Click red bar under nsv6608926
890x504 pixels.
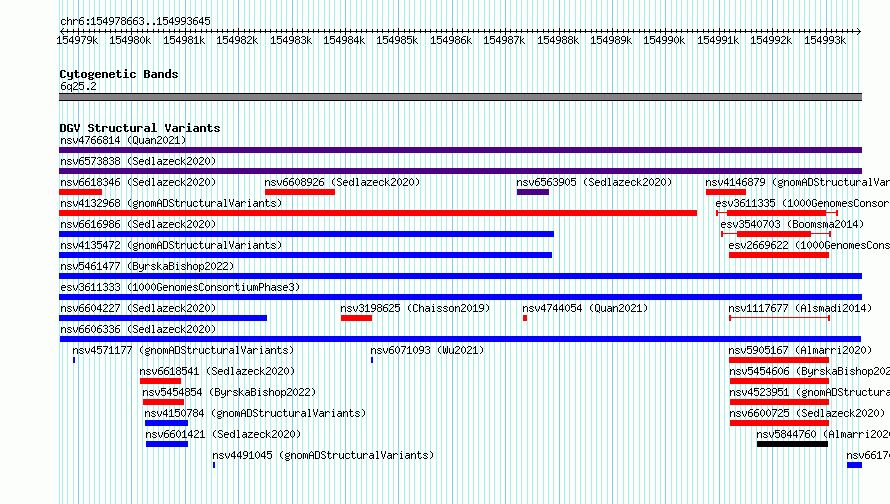click(300, 192)
